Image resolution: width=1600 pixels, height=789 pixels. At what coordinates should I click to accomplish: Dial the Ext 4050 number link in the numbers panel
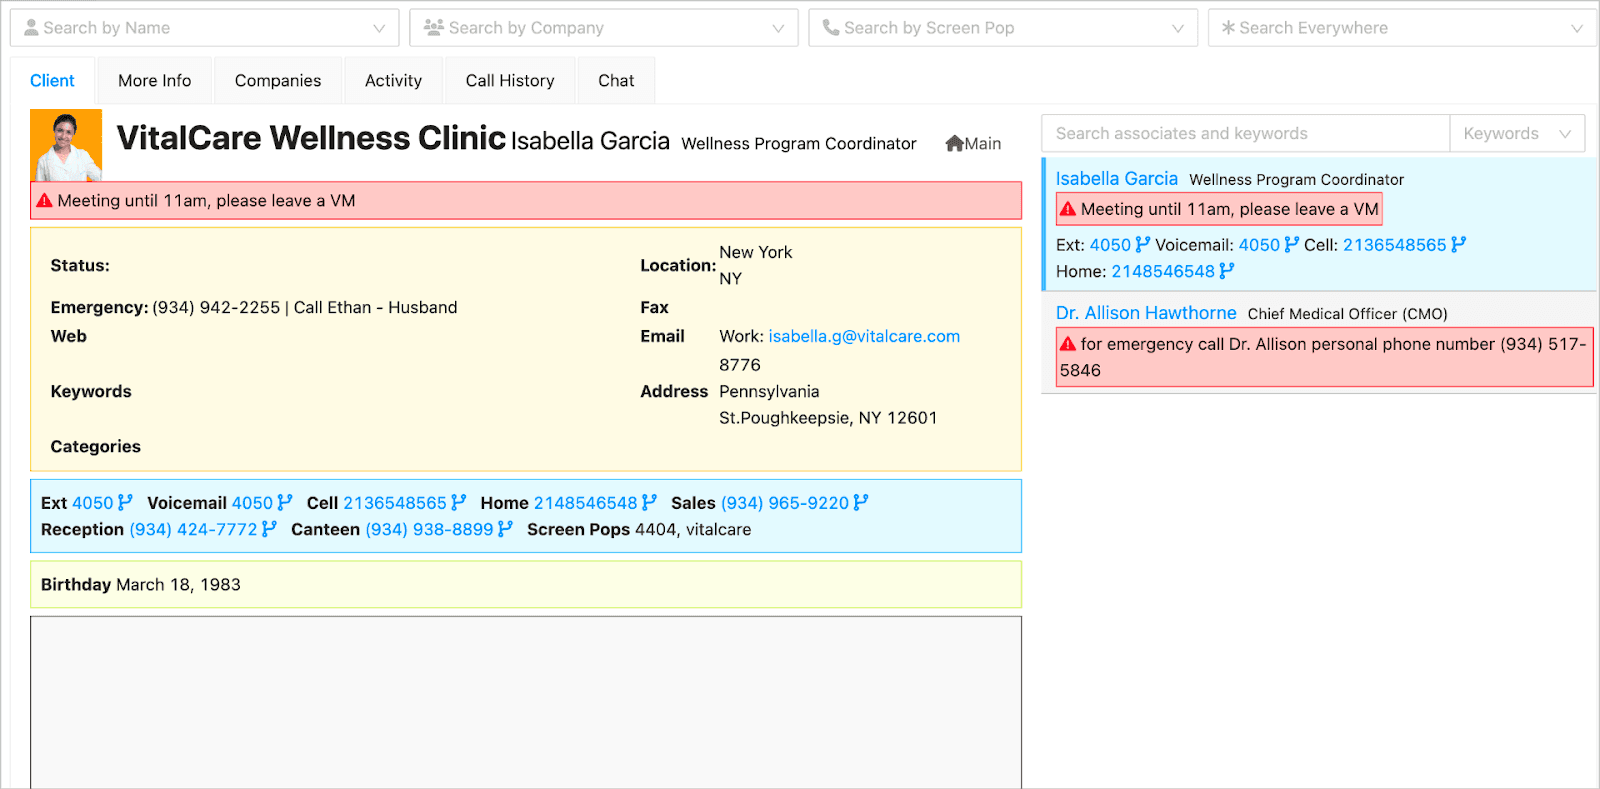tap(93, 503)
